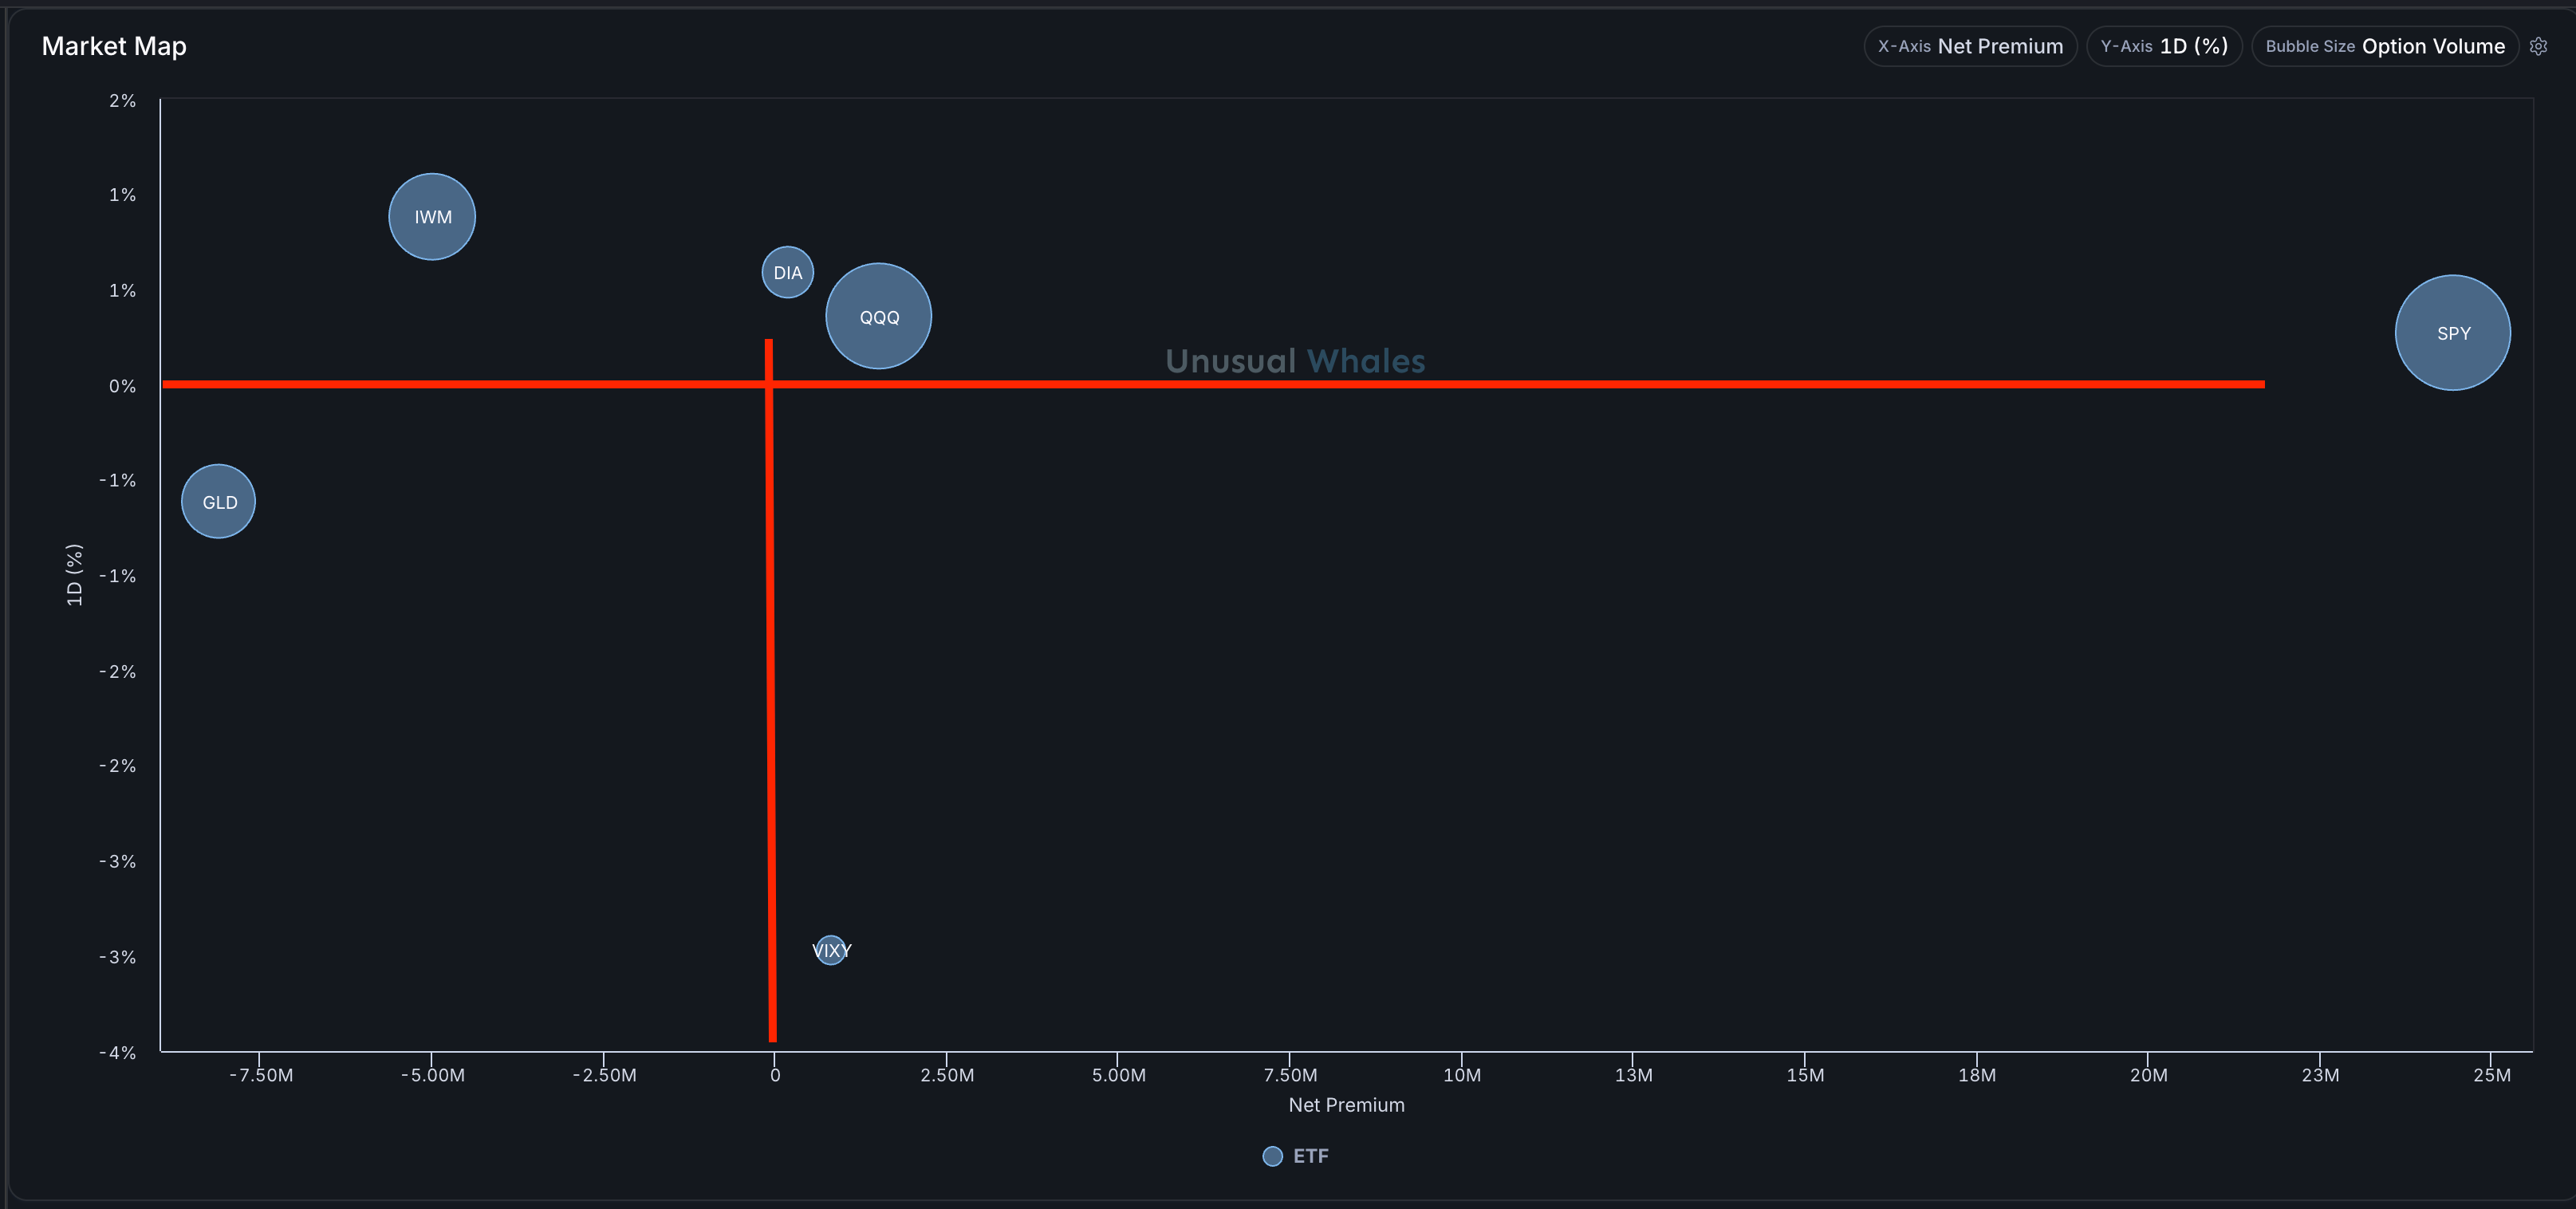Open the Bubble Size Option Volume dropdown
This screenshot has height=1209, width=2576.
(2384, 46)
